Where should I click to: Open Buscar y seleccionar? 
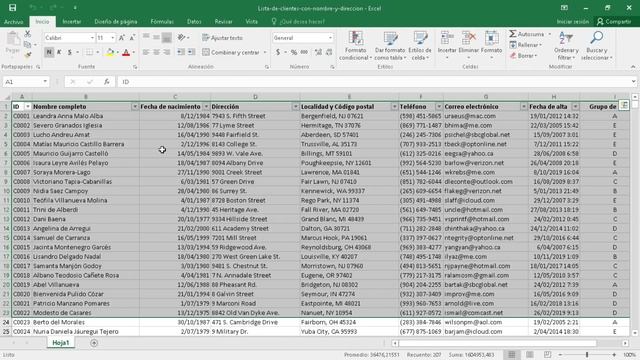[597, 46]
